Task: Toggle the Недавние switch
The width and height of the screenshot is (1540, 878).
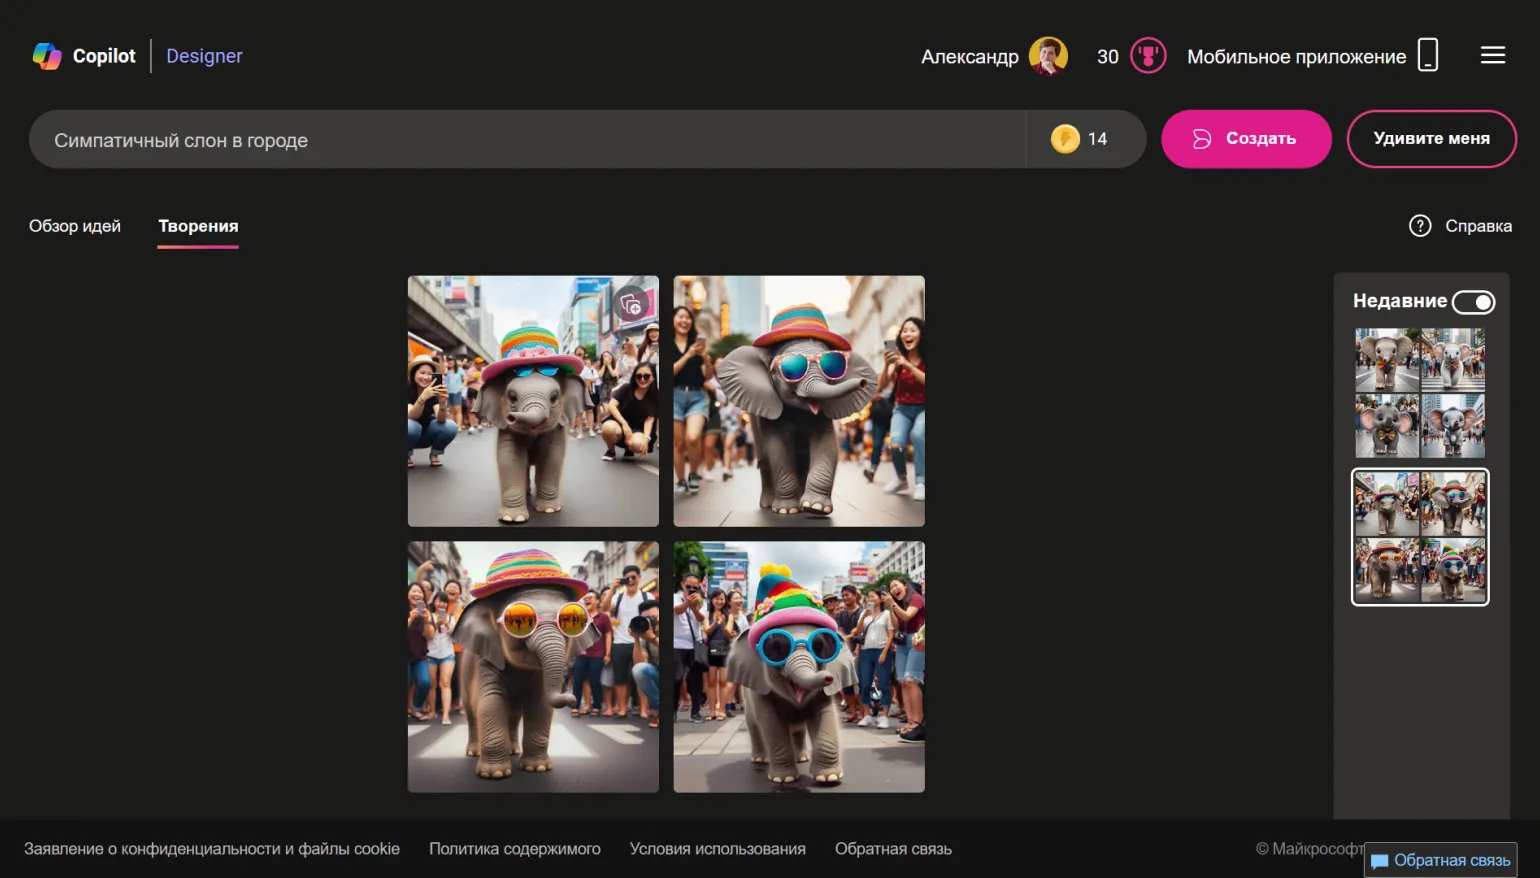Action: tap(1473, 302)
